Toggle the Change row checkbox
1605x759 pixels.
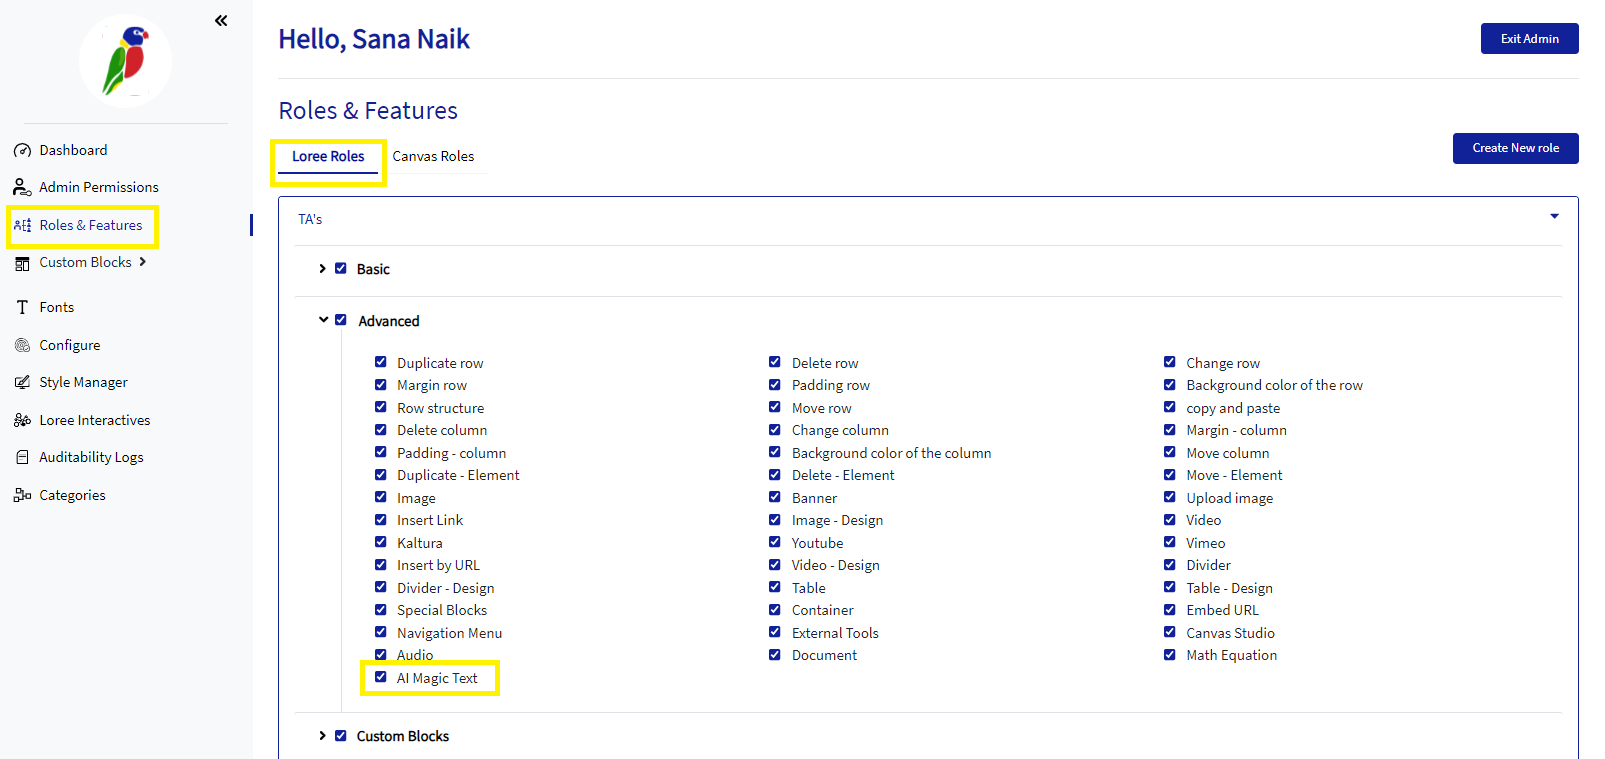(x=1170, y=362)
